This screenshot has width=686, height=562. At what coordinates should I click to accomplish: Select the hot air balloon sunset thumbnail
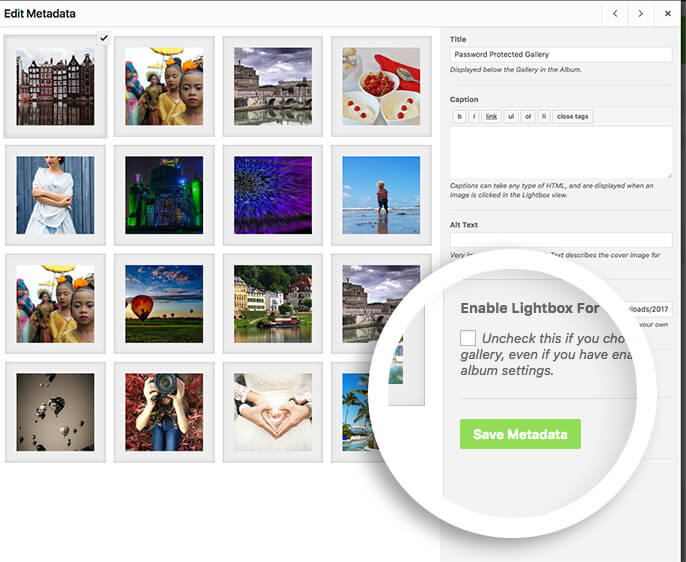pyautogui.click(x=164, y=304)
